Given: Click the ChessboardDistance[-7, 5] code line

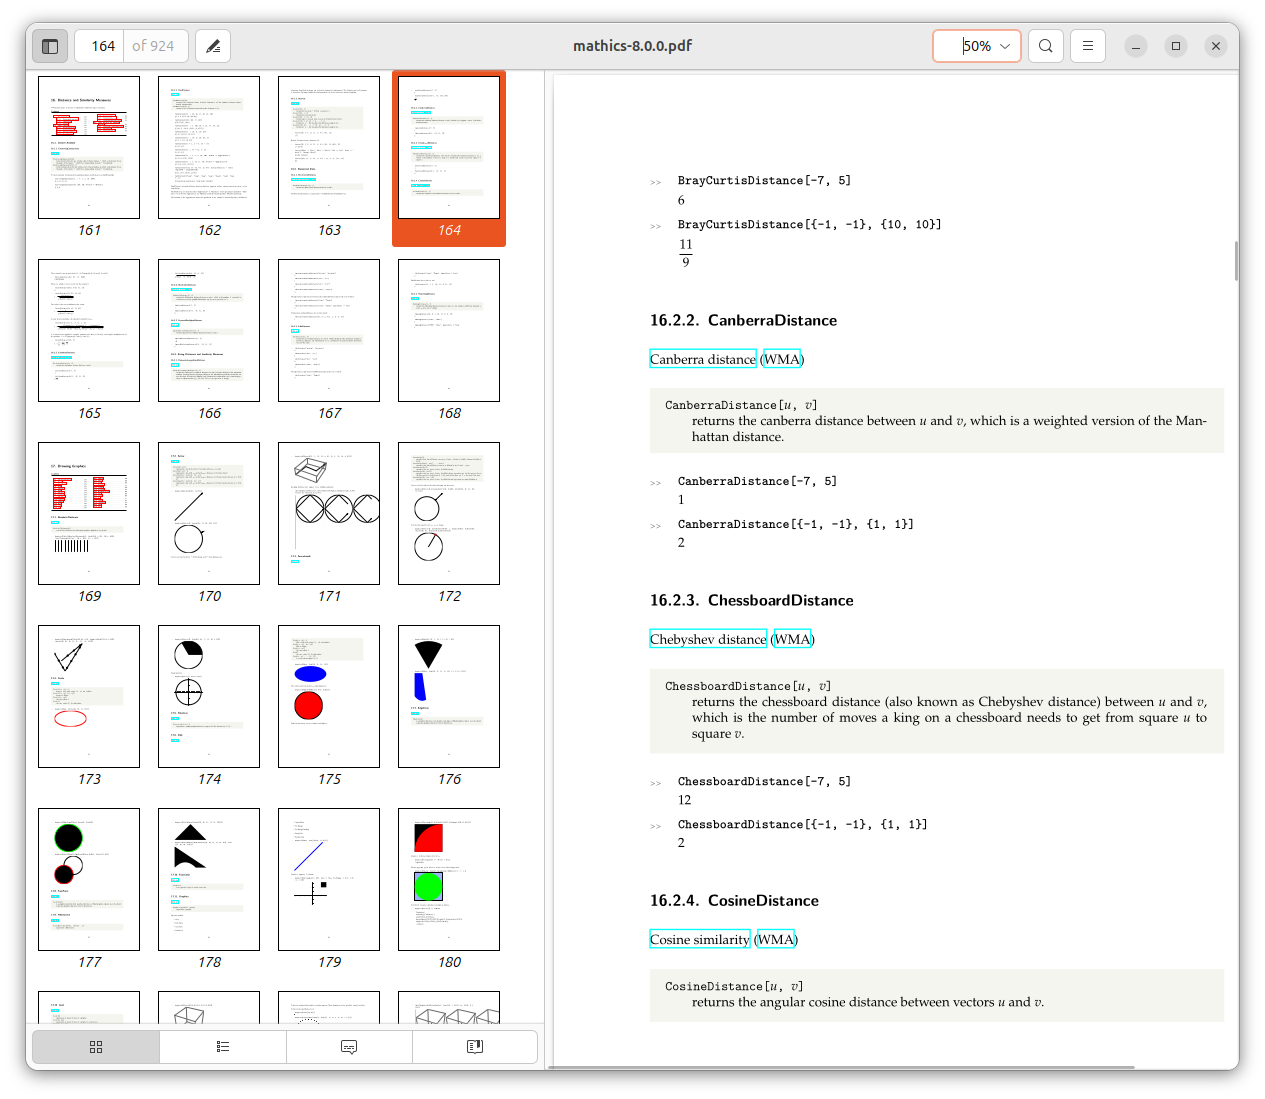Looking at the screenshot, I should coord(764,781).
